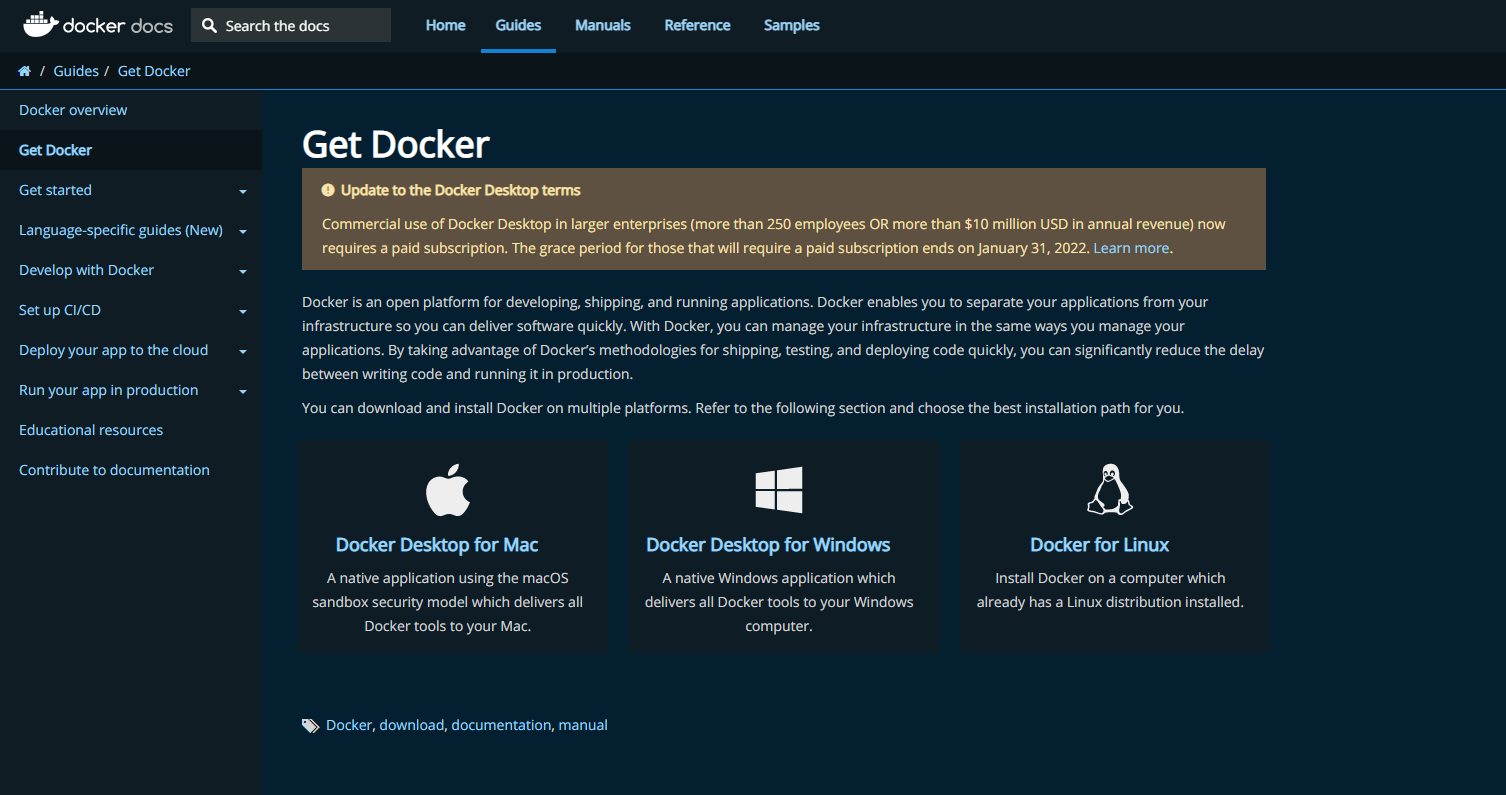Click the documentation keyword tag
The image size is (1506, 795).
pyautogui.click(x=501, y=725)
